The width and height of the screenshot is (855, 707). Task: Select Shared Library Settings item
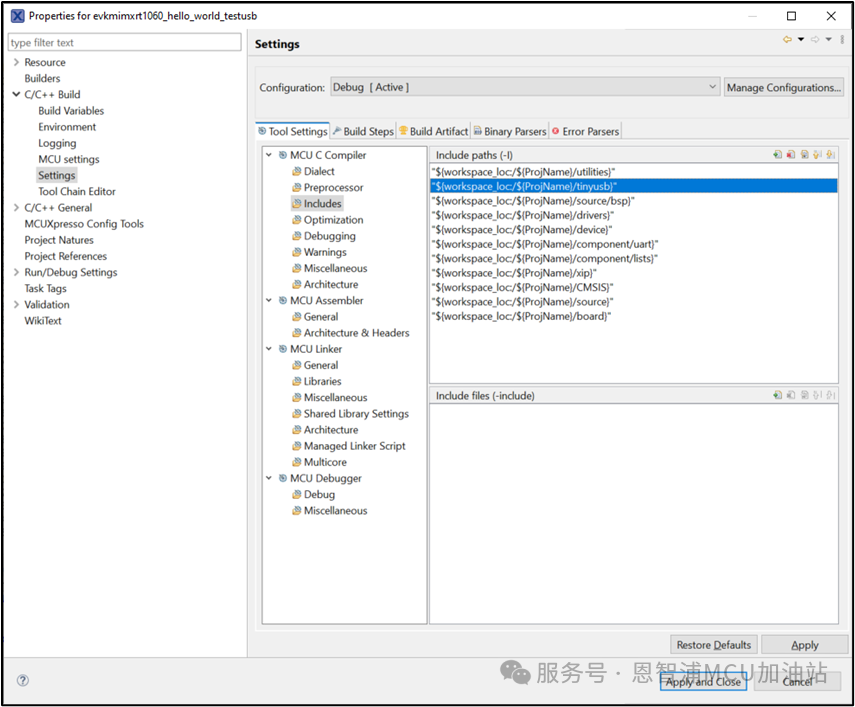click(x=356, y=414)
